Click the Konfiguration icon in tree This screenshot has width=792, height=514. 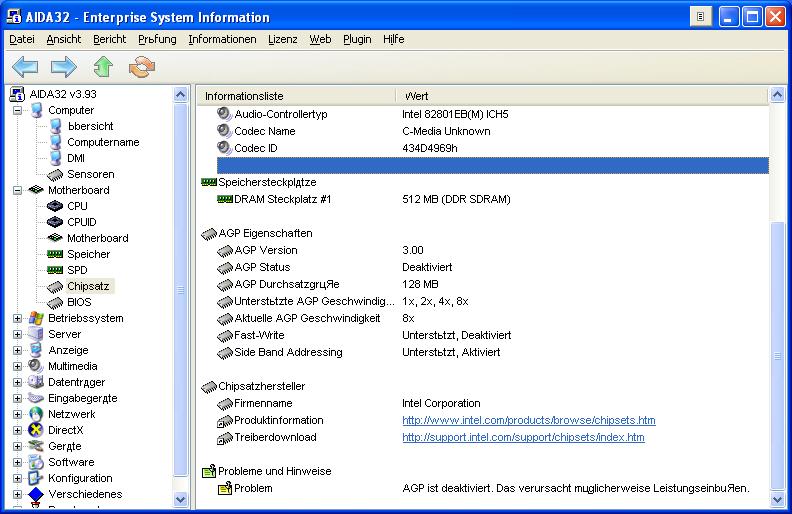[36, 478]
